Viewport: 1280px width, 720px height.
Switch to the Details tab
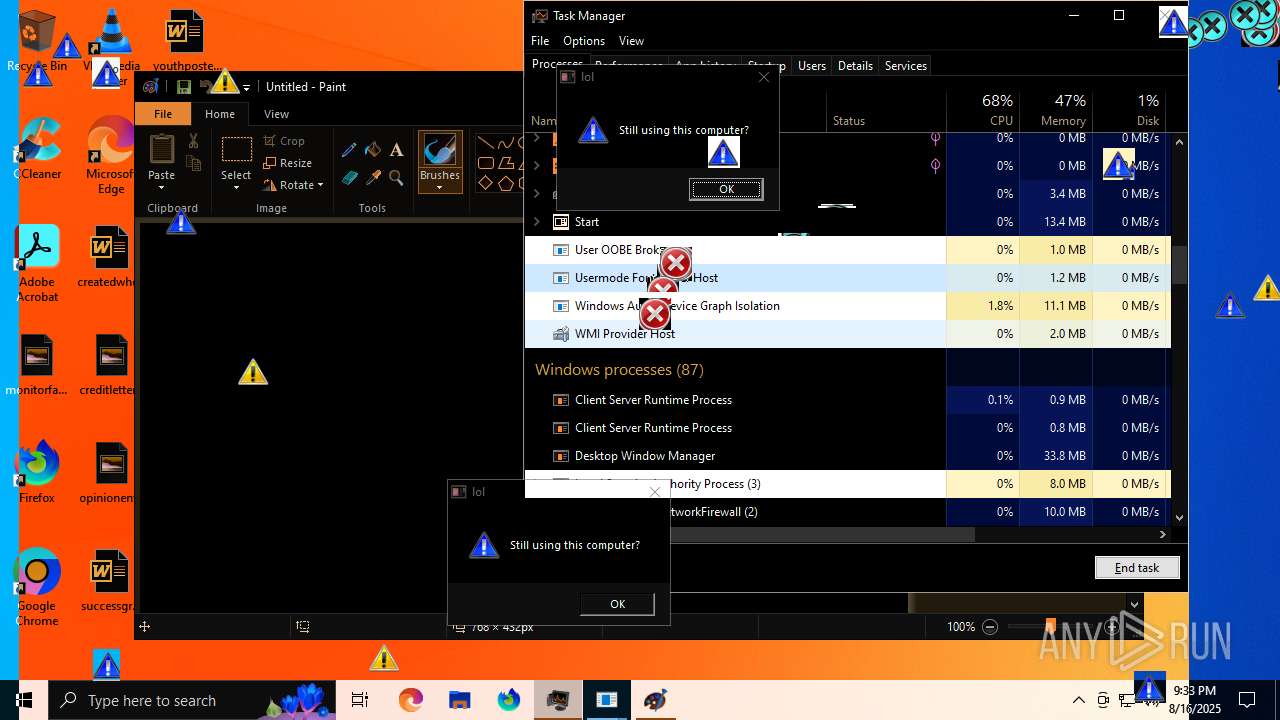[x=855, y=66]
